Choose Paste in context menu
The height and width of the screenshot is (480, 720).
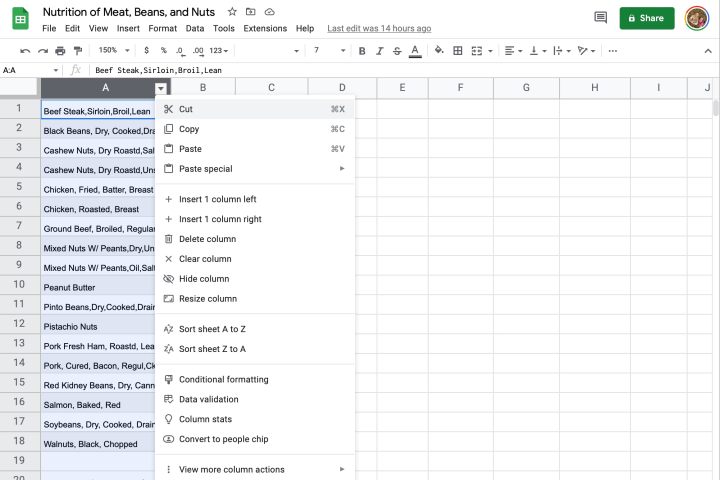(x=255, y=149)
